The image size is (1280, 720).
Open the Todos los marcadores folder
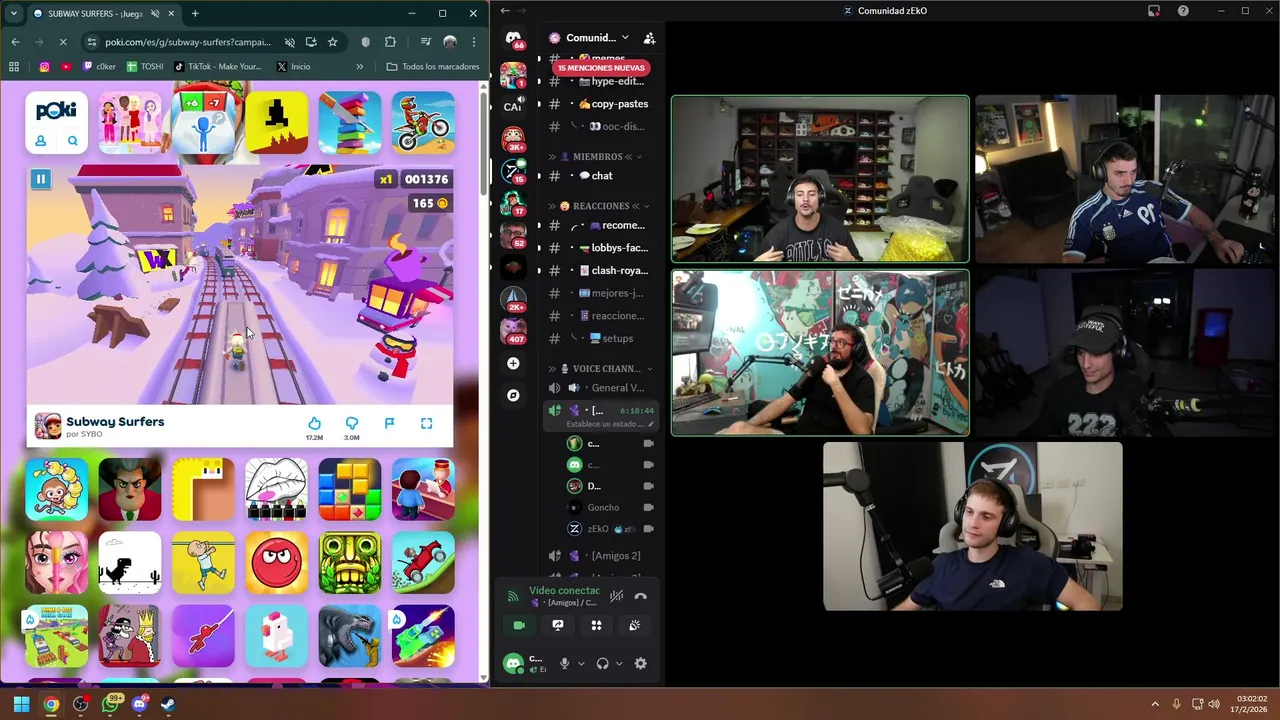point(433,67)
